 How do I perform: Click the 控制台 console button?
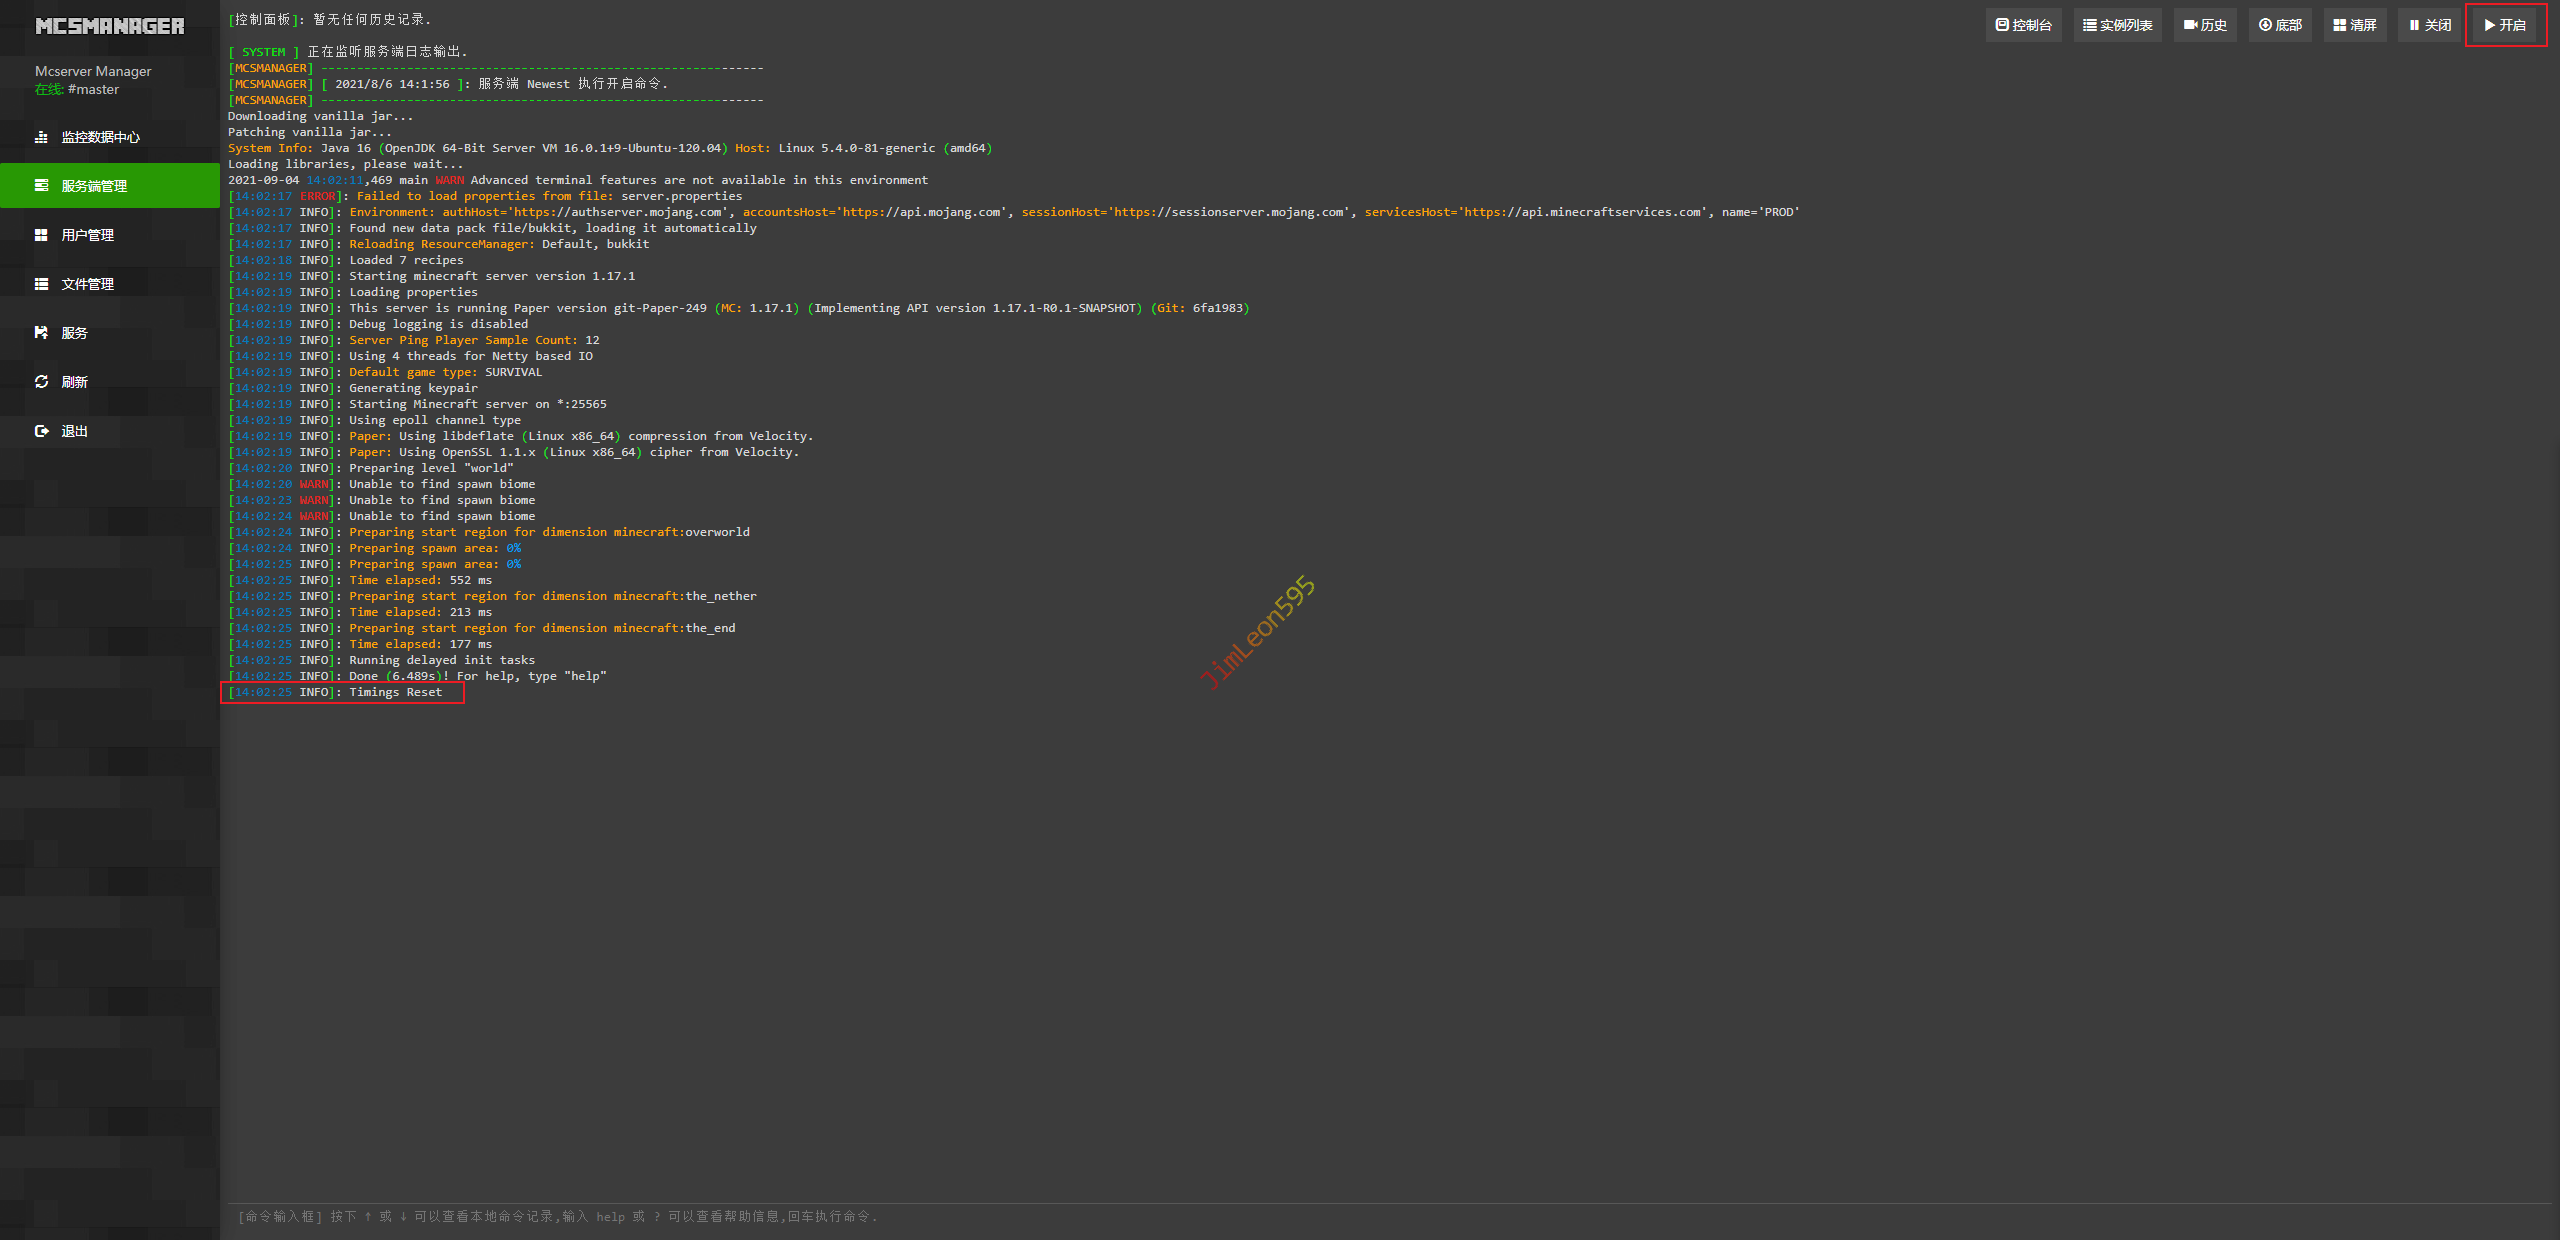coord(2023,25)
